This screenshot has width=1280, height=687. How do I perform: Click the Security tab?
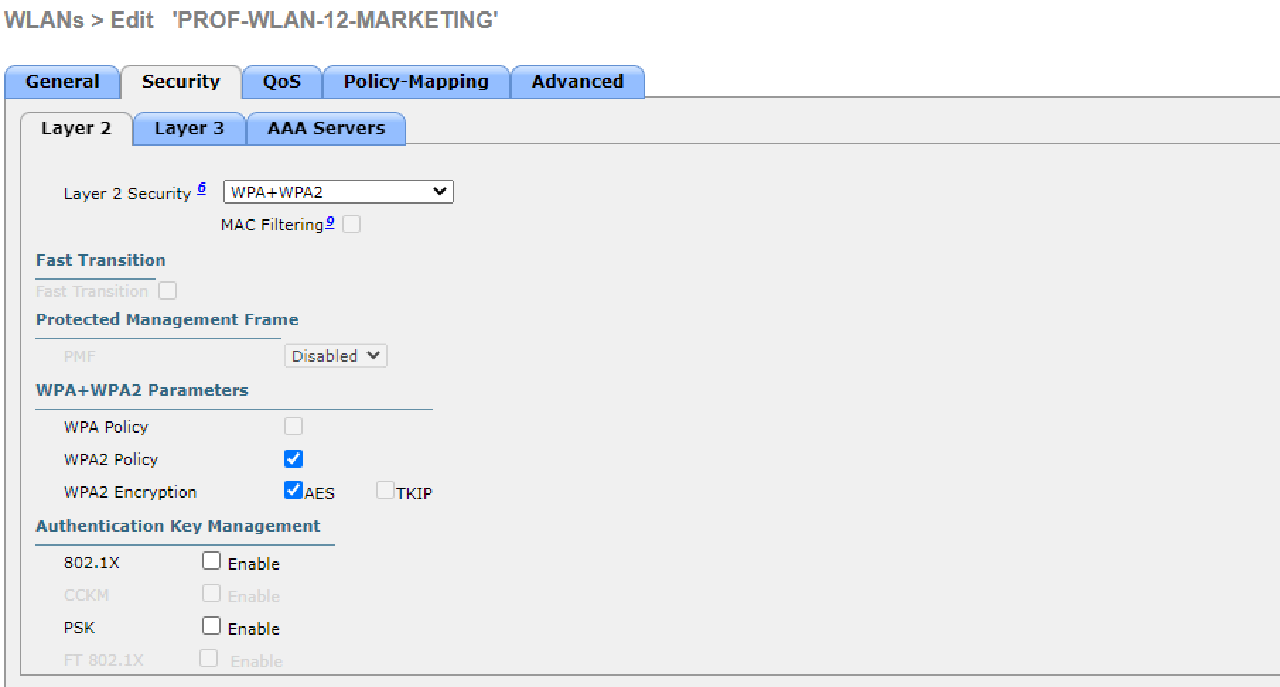click(x=180, y=82)
